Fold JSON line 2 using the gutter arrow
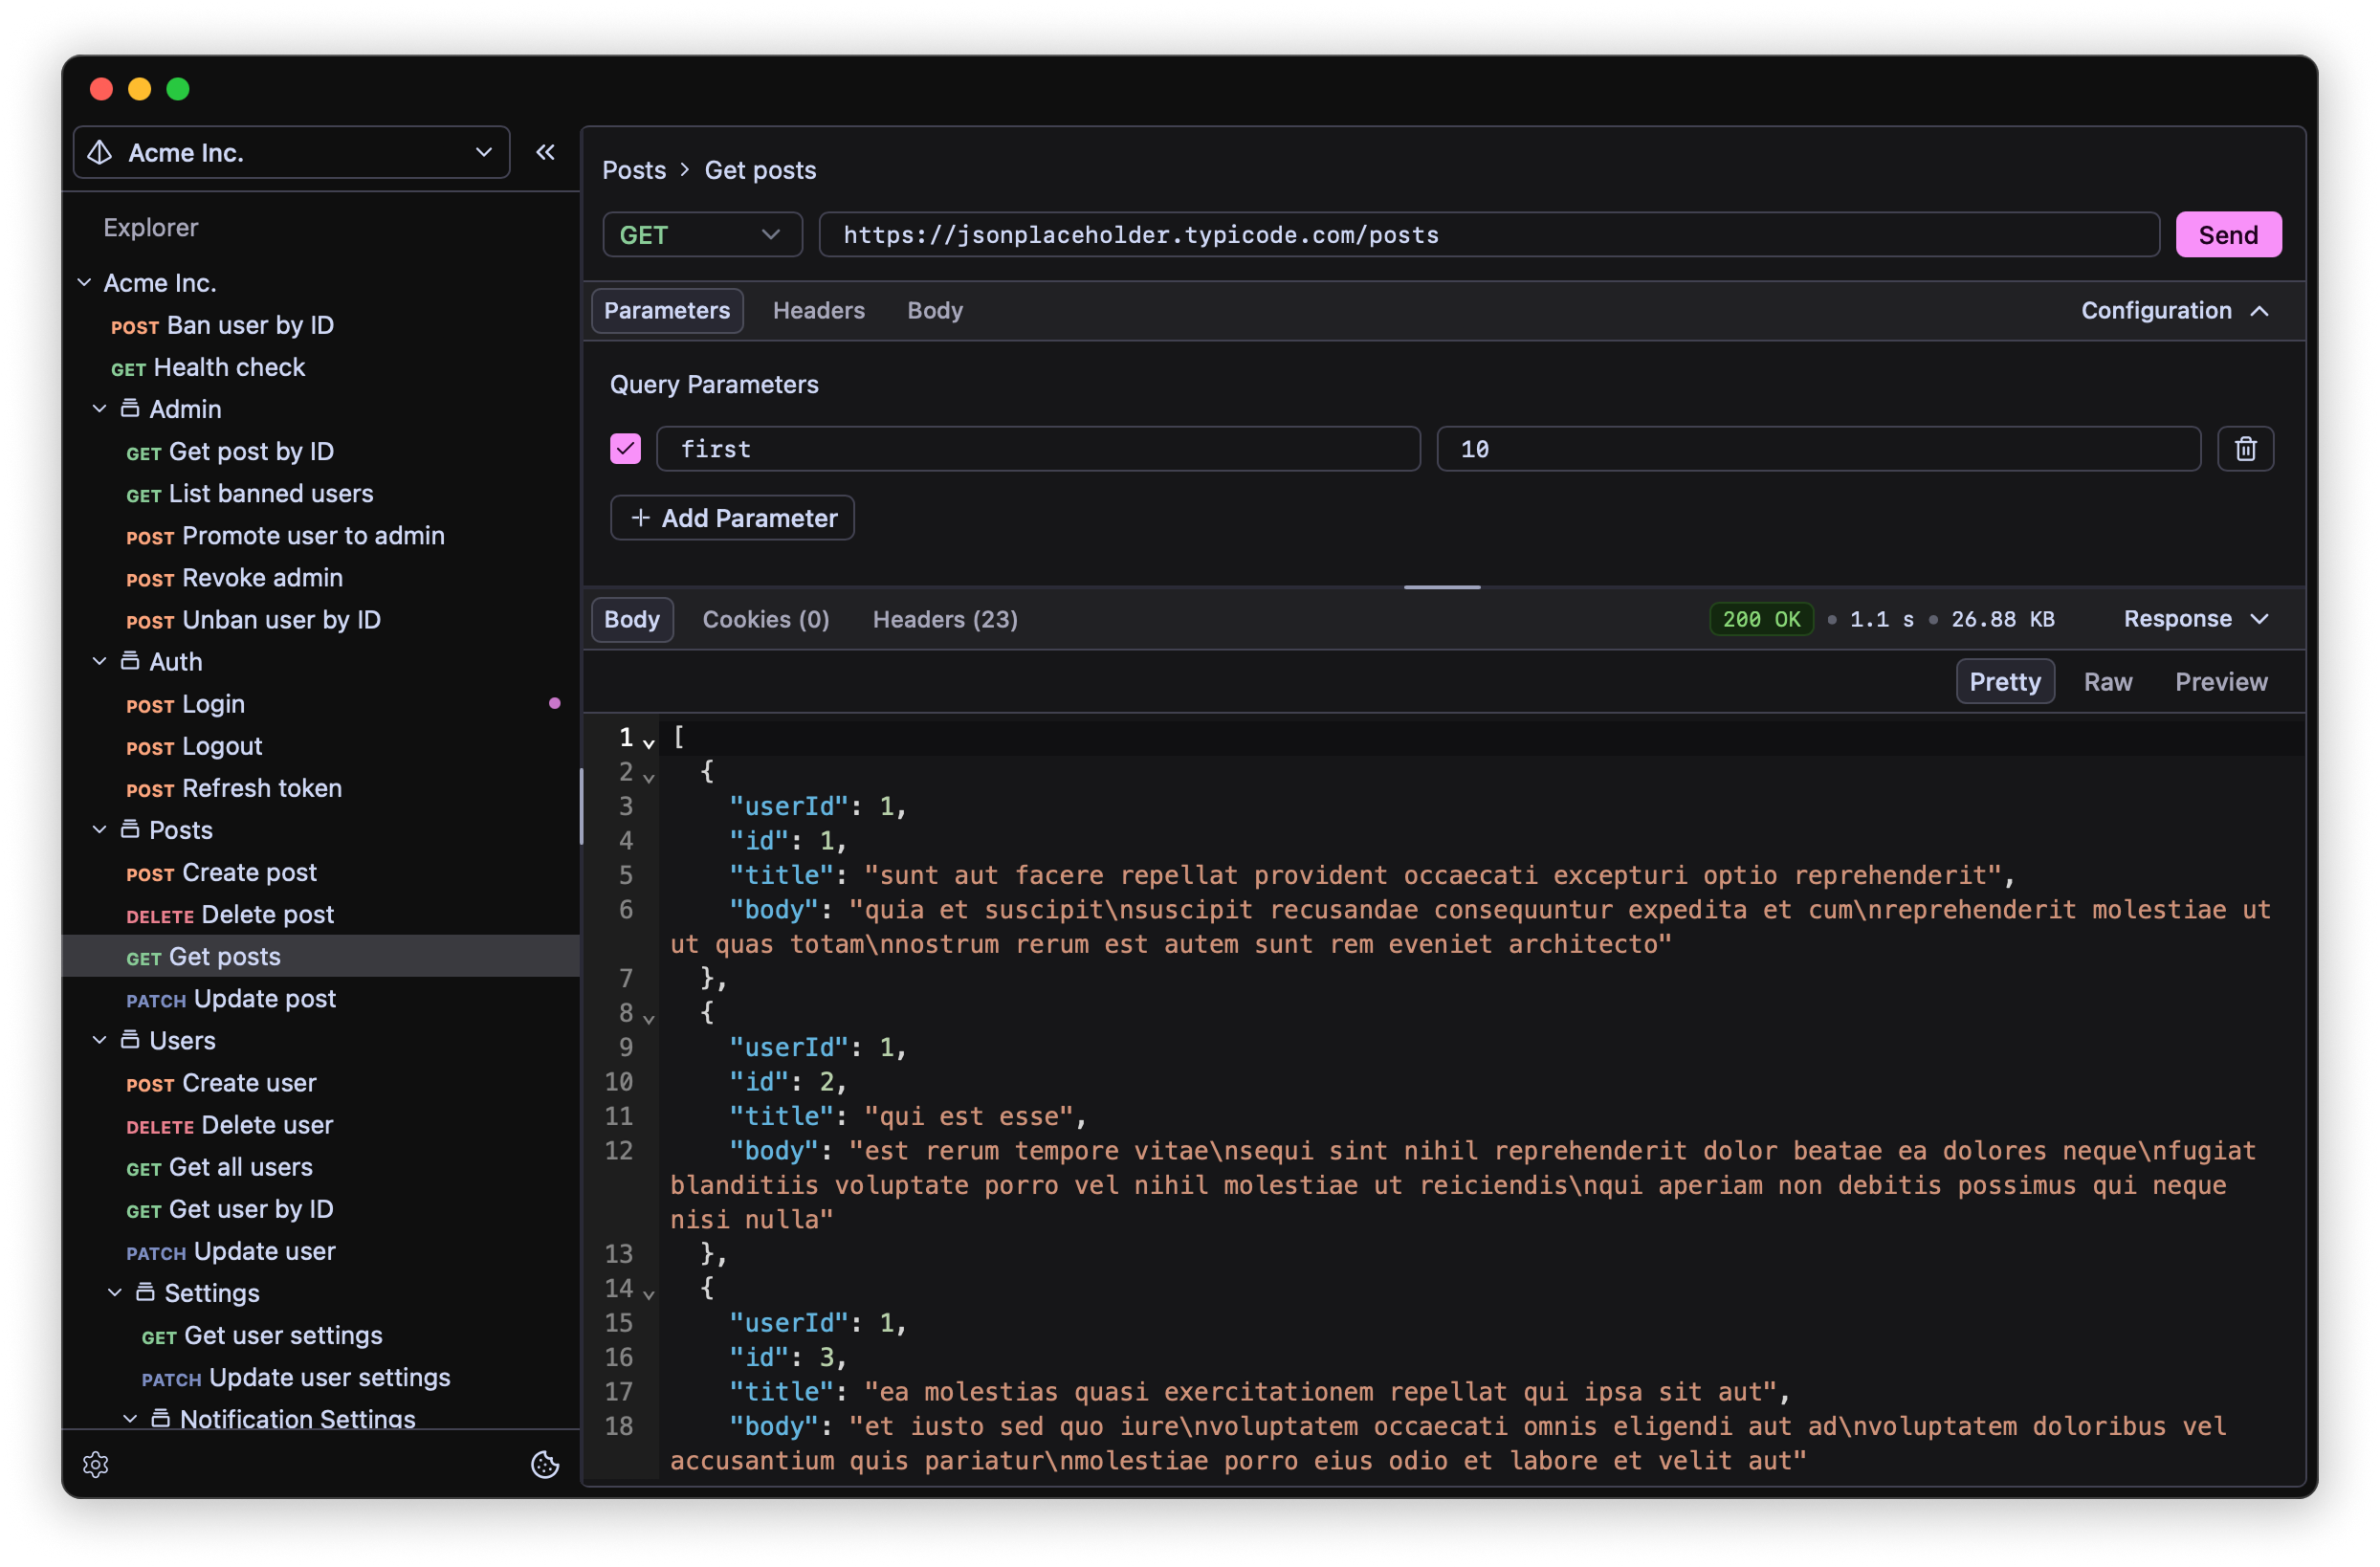The image size is (2380, 1567). coord(649,777)
